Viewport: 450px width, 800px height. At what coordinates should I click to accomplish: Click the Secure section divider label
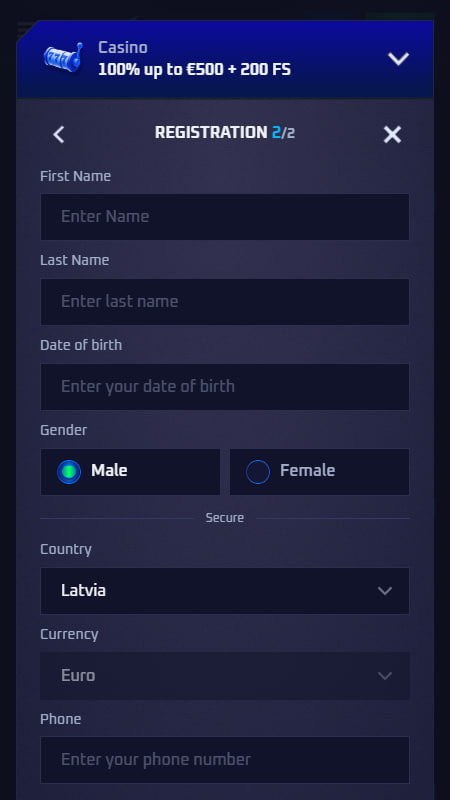(x=224, y=518)
